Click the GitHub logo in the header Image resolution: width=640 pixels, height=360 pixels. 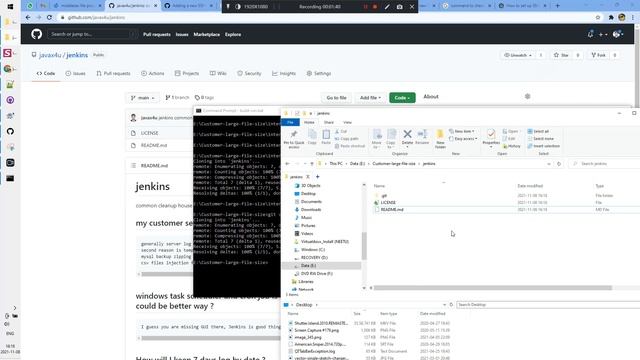pos(36,34)
